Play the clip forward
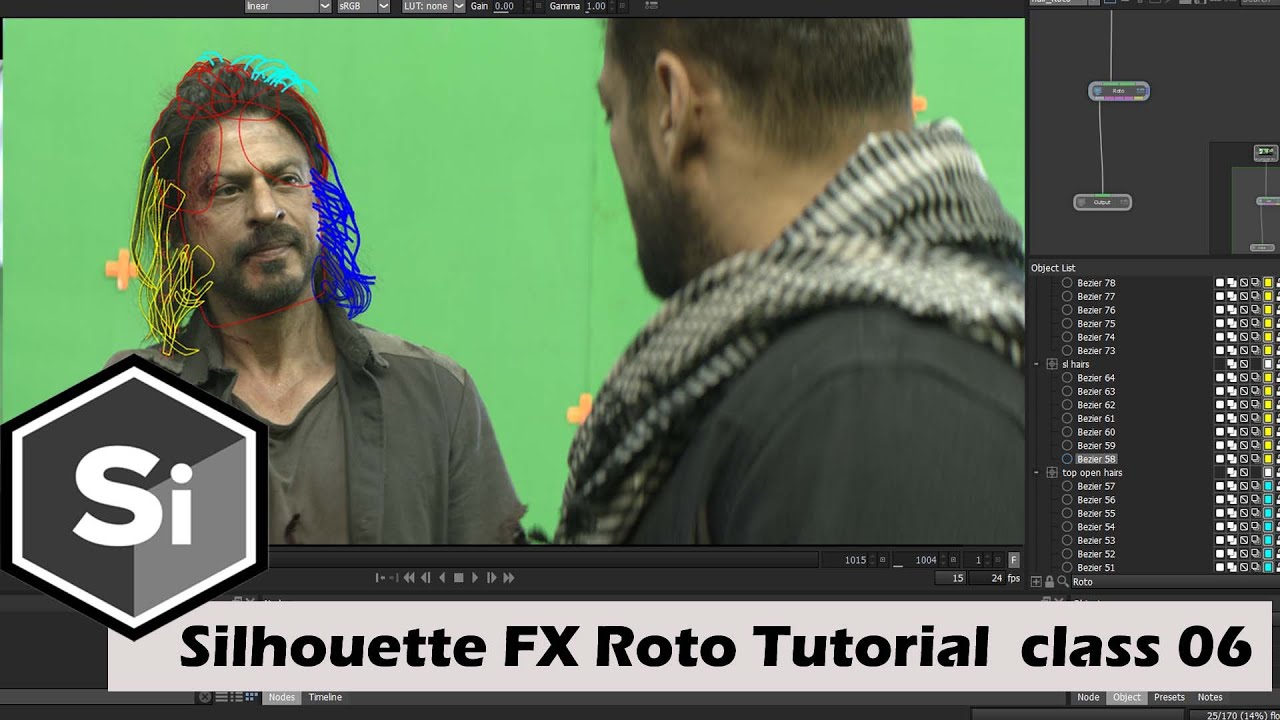This screenshot has width=1280, height=720. click(475, 578)
